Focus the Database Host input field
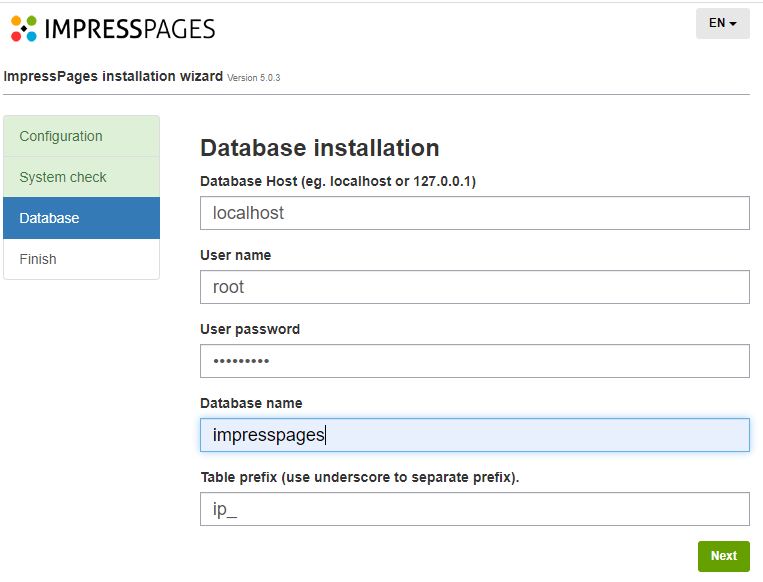 [474, 213]
